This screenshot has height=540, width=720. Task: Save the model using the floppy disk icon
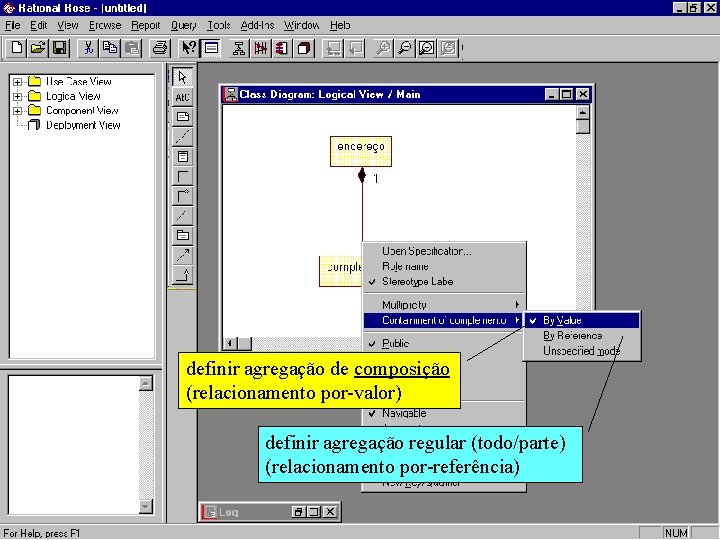[x=60, y=48]
